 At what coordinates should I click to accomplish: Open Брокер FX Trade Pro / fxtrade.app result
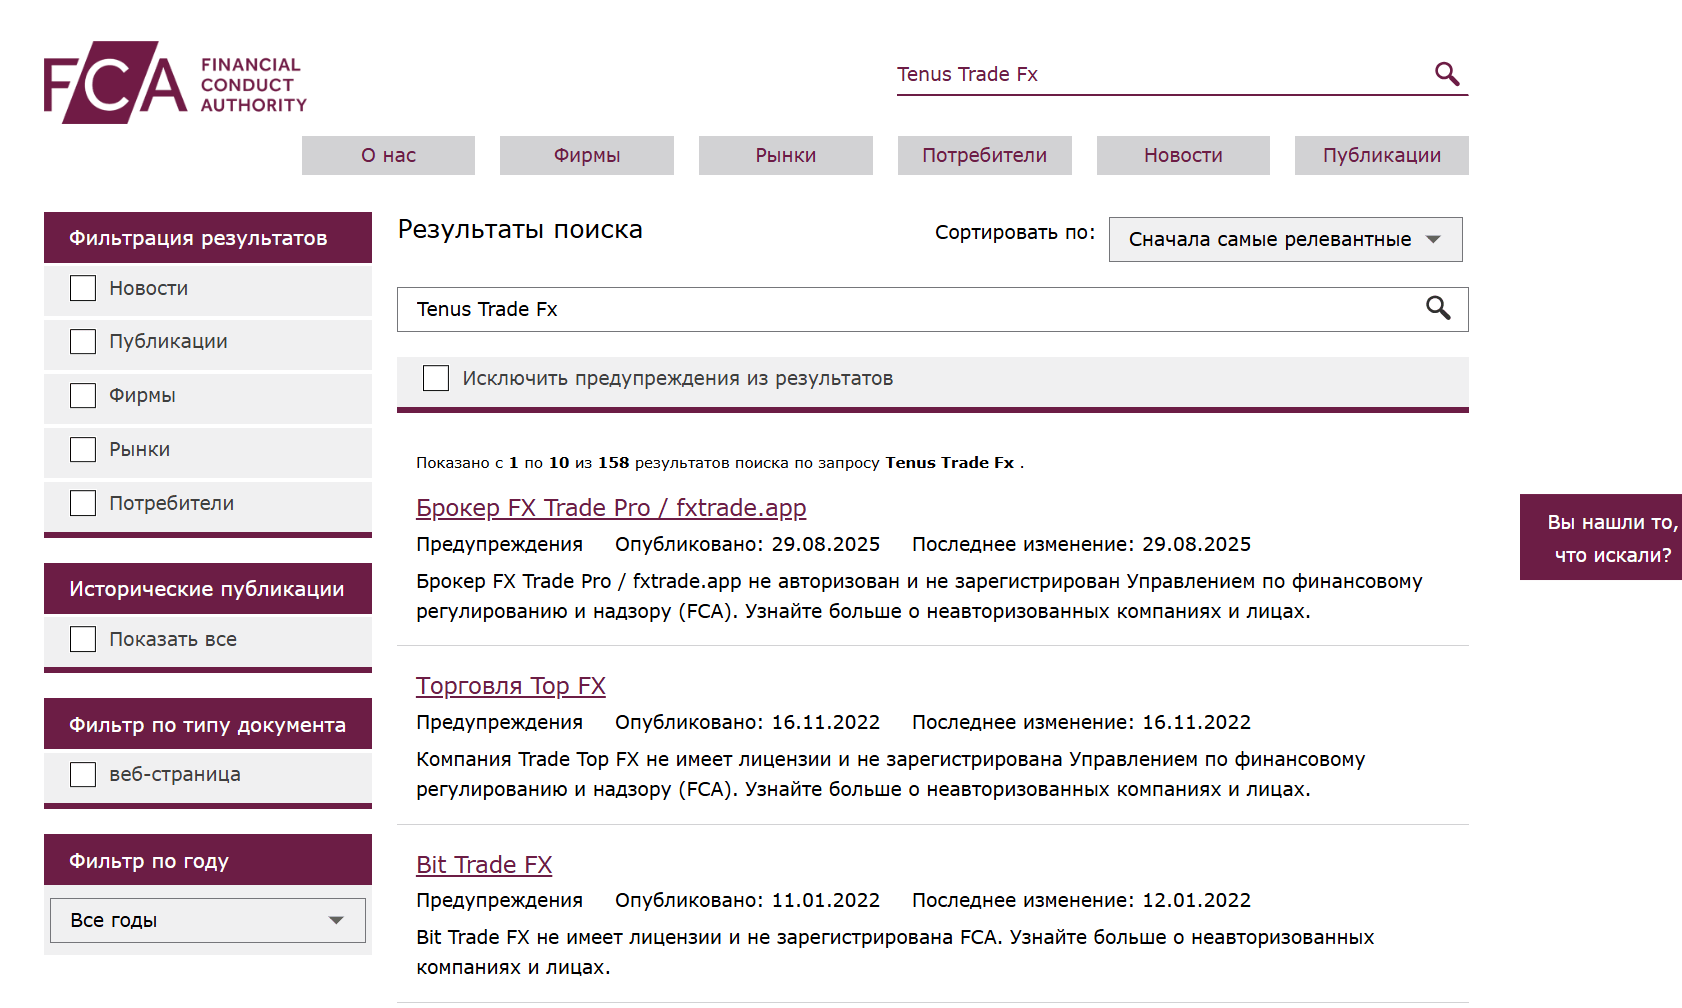point(611,508)
